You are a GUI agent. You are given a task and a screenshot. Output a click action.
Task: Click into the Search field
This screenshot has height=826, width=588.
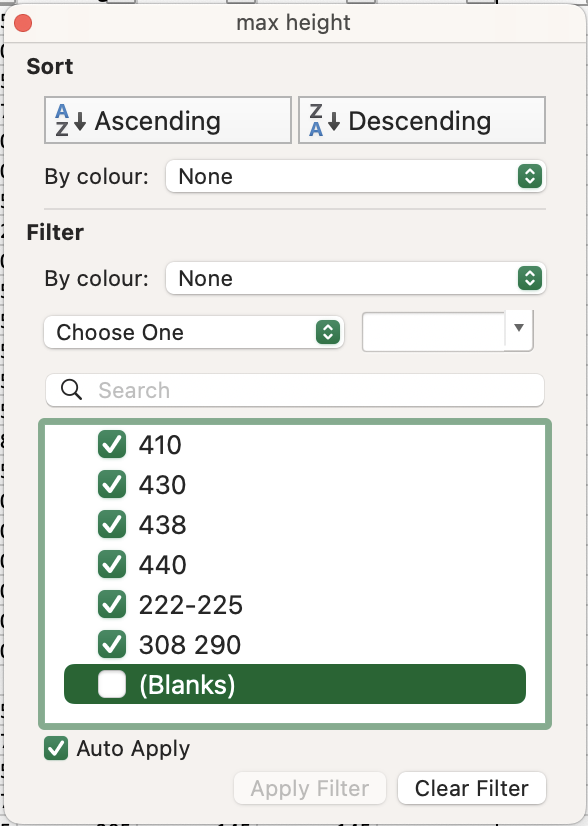pos(295,390)
